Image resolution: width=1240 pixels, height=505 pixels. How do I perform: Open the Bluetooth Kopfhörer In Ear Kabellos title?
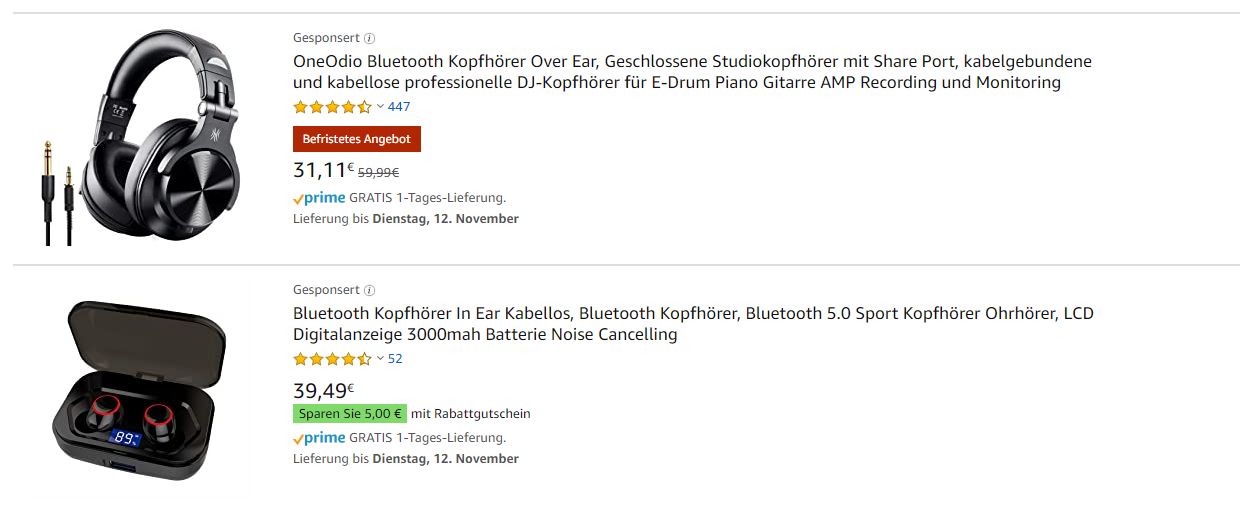(x=693, y=324)
